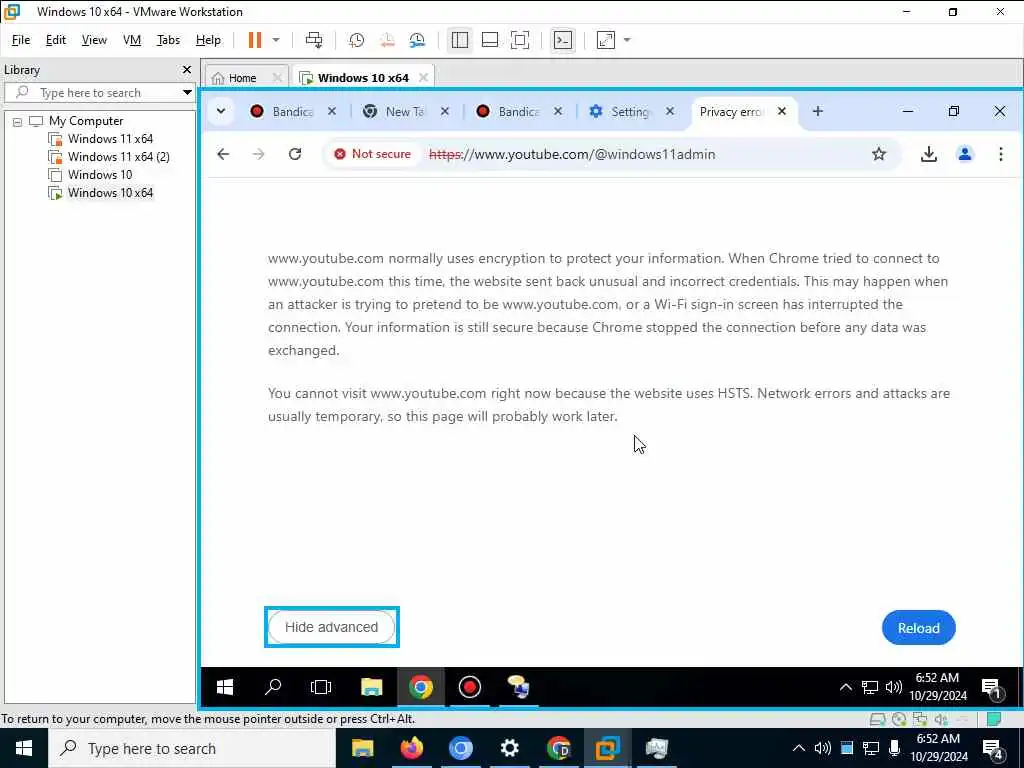
Task: Open the Tabs menu
Action: tap(168, 40)
